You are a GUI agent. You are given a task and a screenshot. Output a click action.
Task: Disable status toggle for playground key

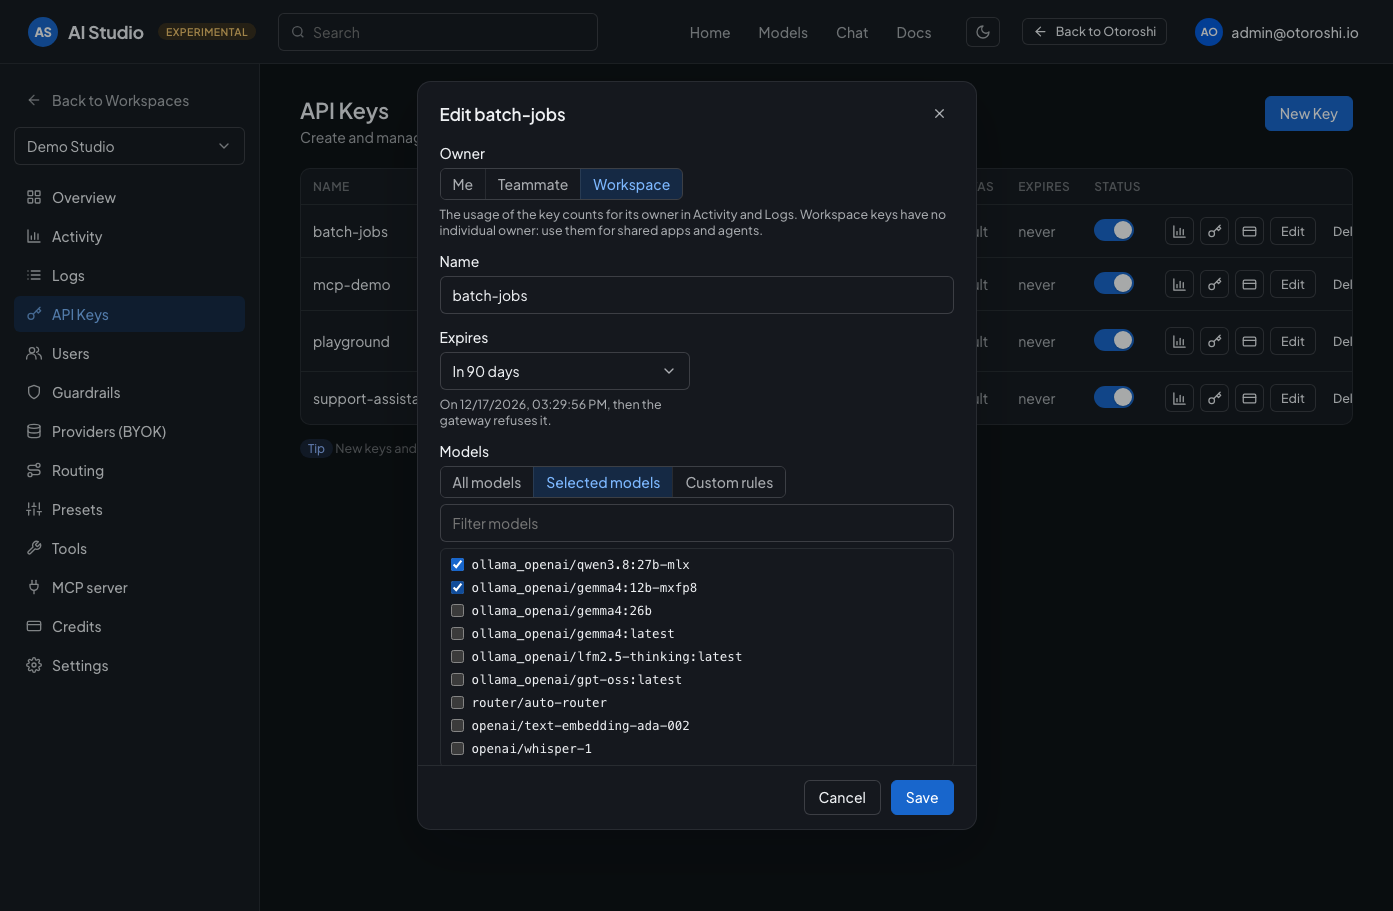[x=1114, y=340]
